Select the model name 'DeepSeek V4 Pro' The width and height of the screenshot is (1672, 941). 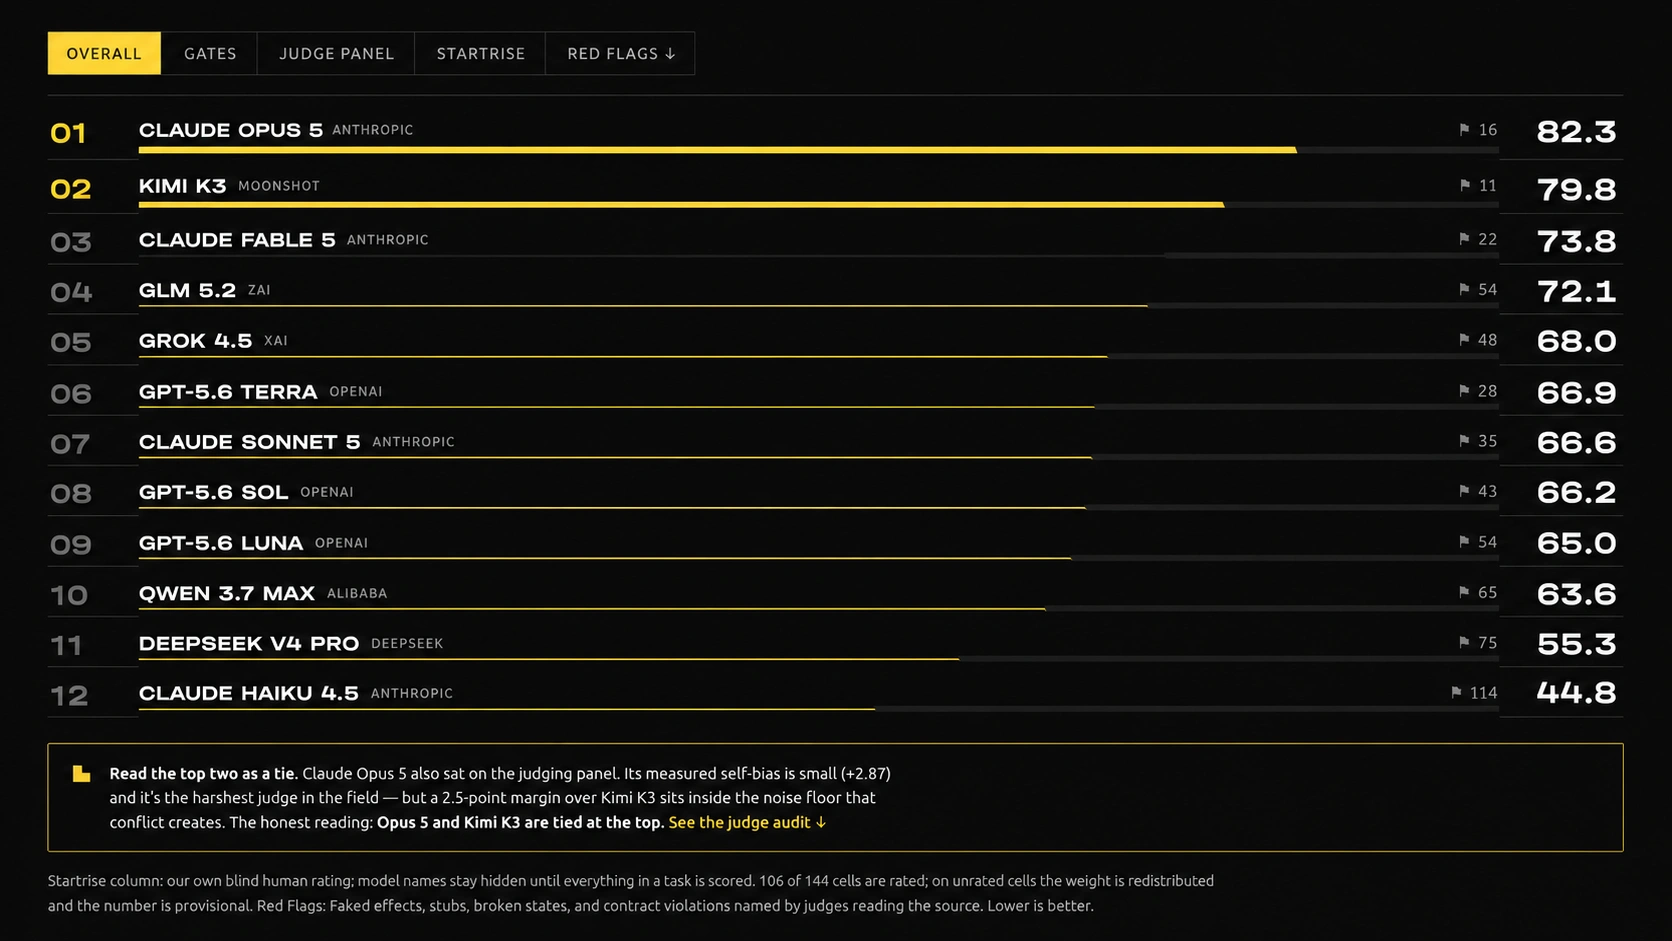[x=249, y=644]
